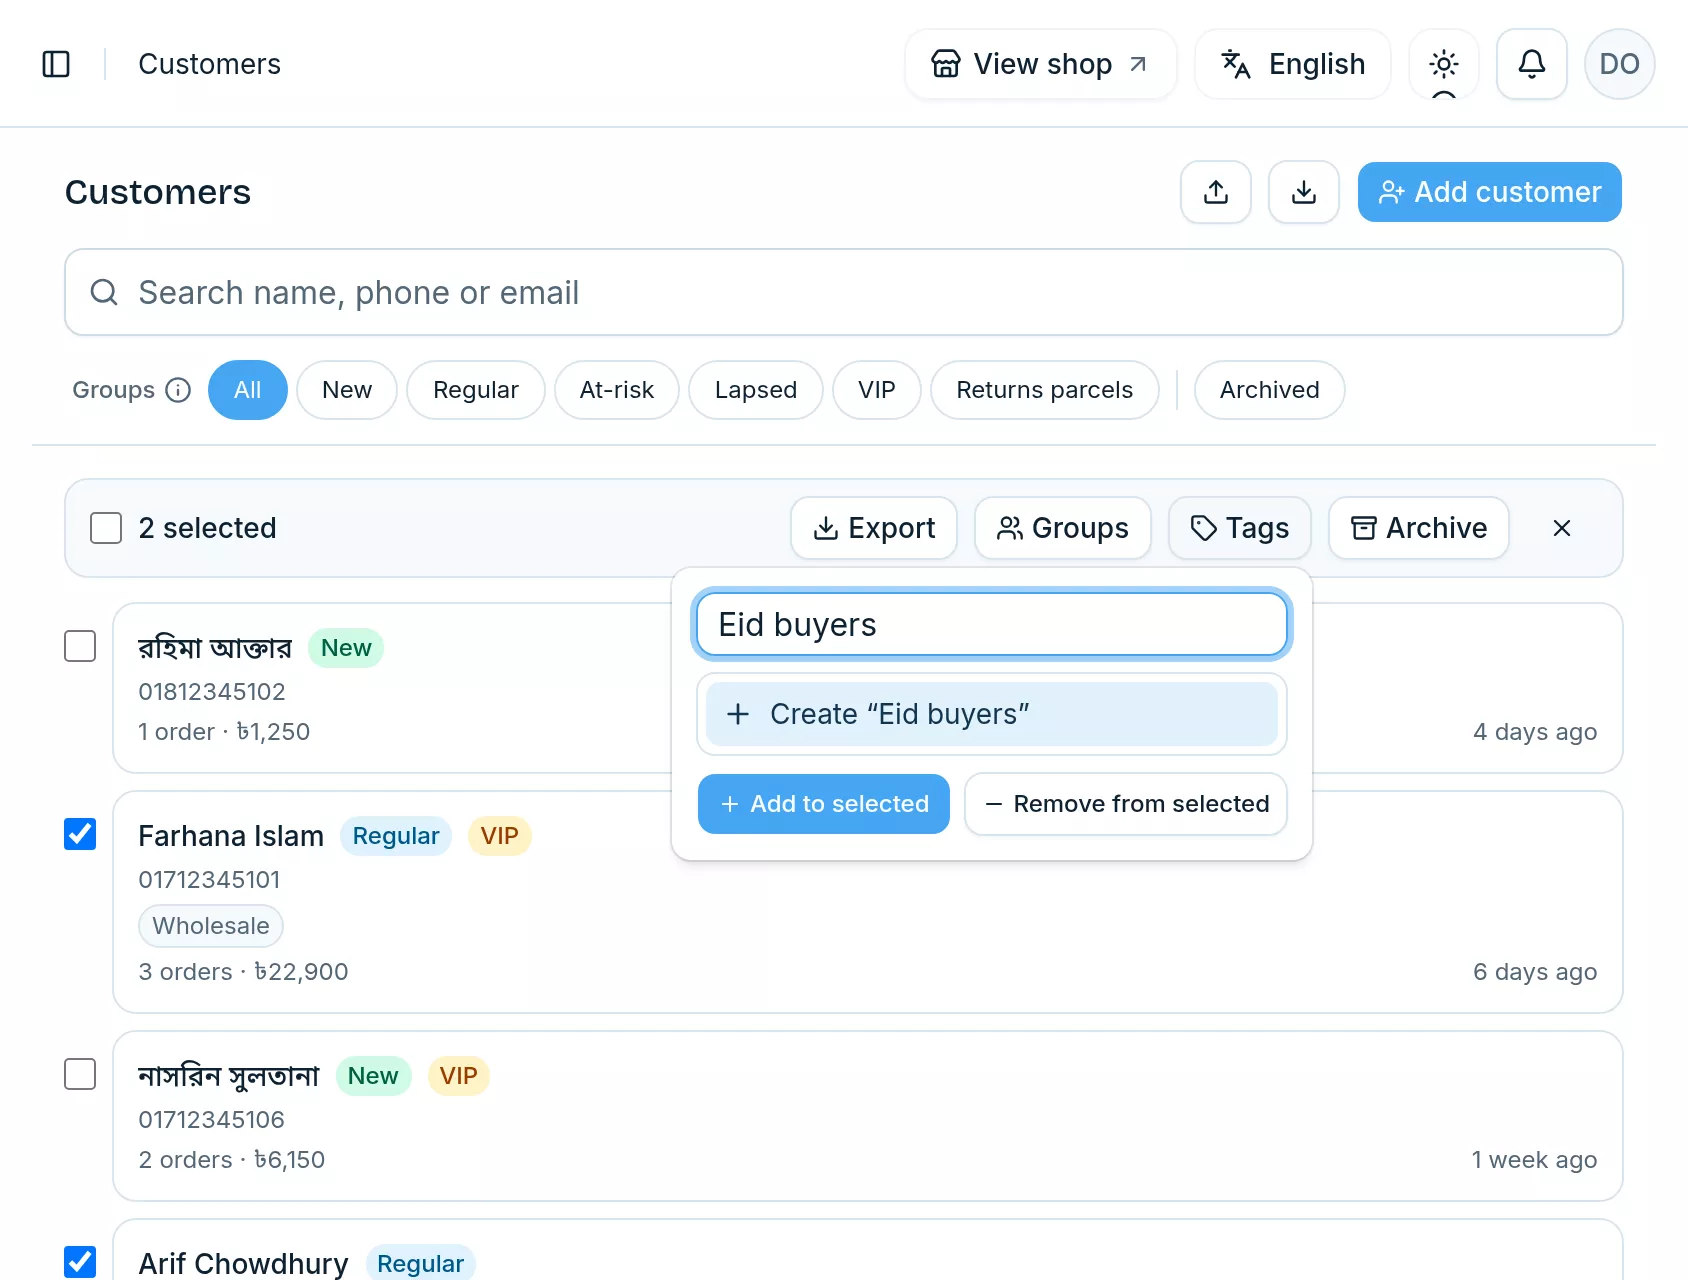Check the নাসরিন সুলতানা customer checkbox

(80, 1074)
